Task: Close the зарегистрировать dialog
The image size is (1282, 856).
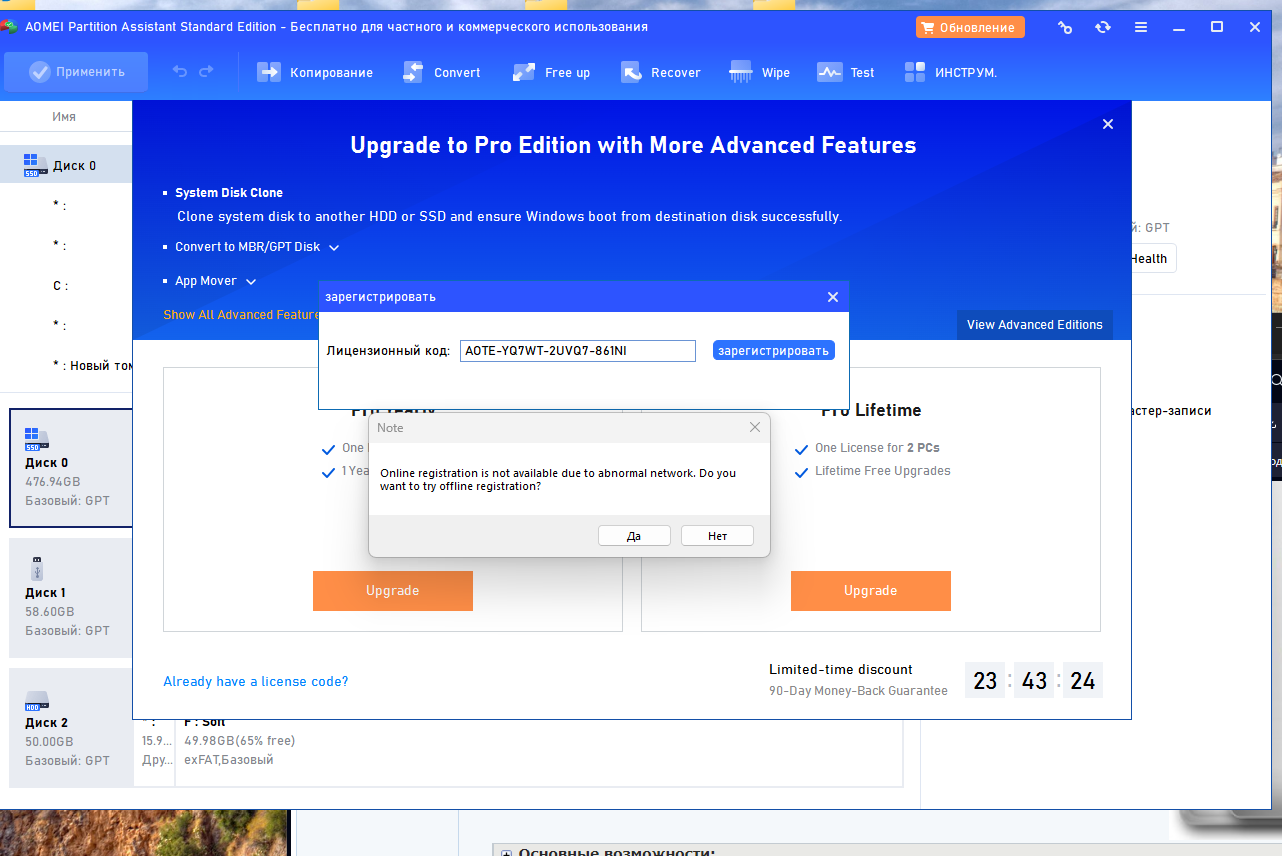Action: (x=833, y=297)
